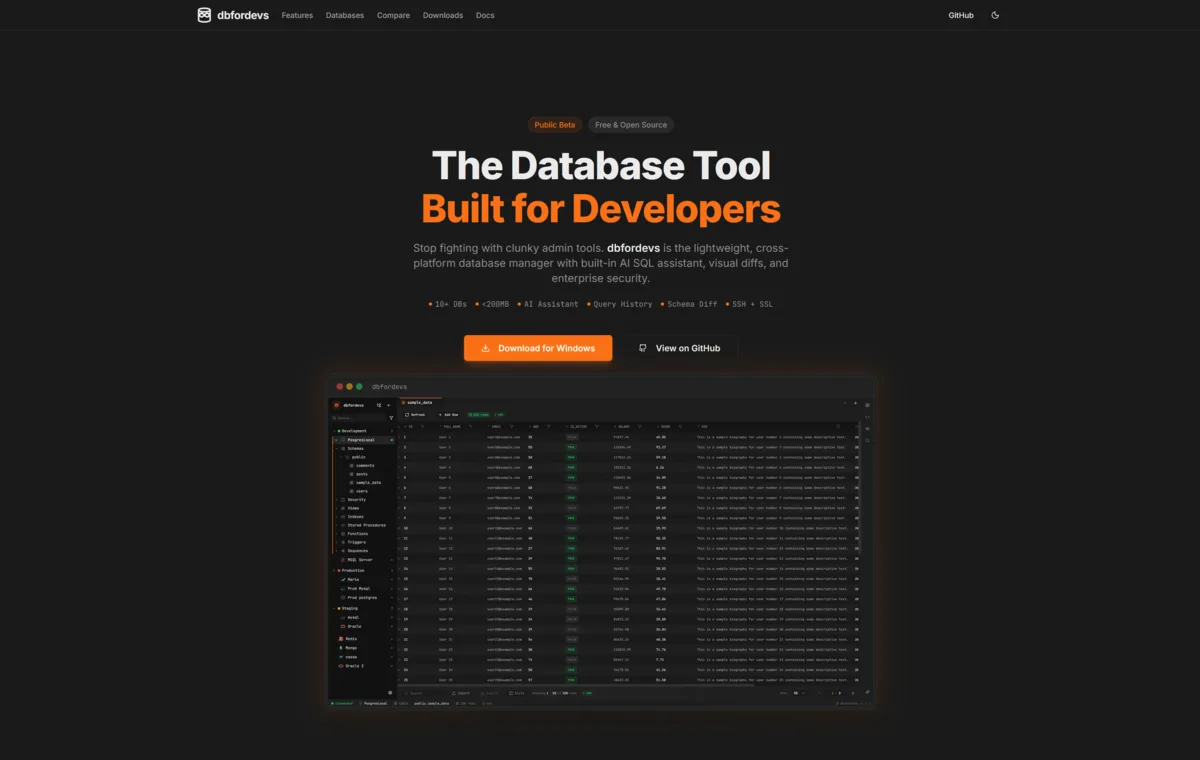Go to the next page with the arrow
Viewport: 1200px width, 760px height.
852,693
